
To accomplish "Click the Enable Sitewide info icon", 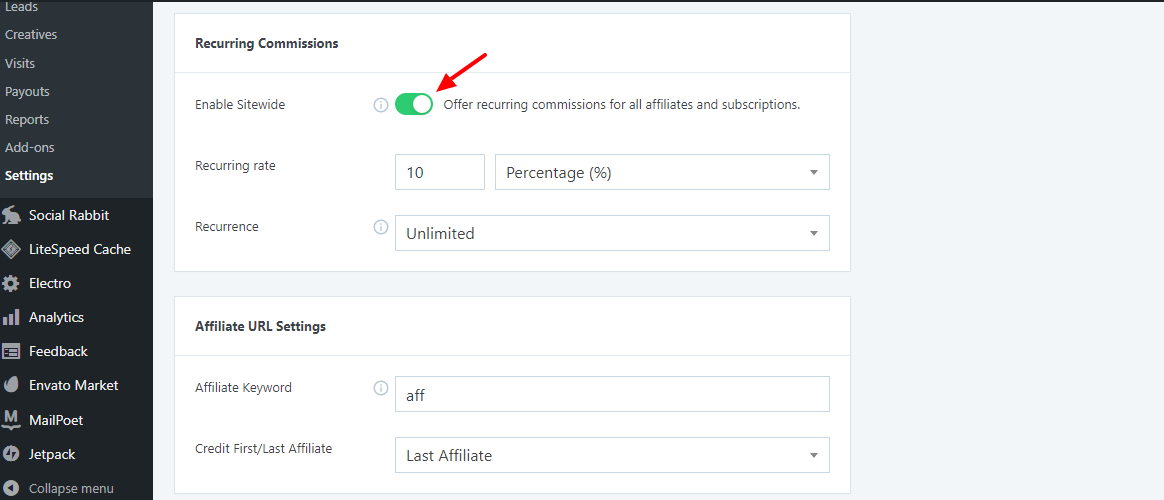I will [x=380, y=105].
